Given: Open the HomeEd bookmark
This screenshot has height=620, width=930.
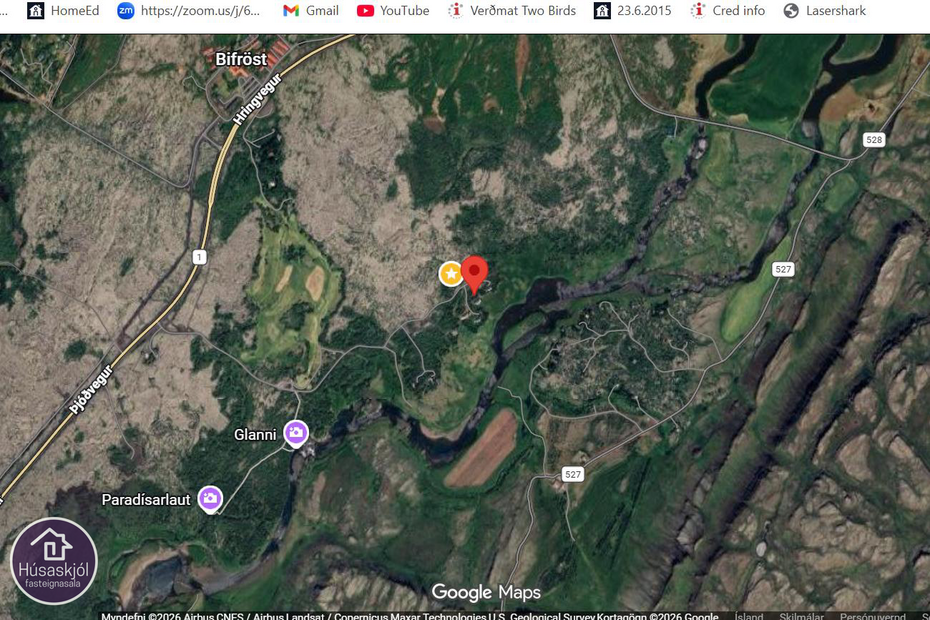Looking at the screenshot, I should pyautogui.click(x=63, y=11).
